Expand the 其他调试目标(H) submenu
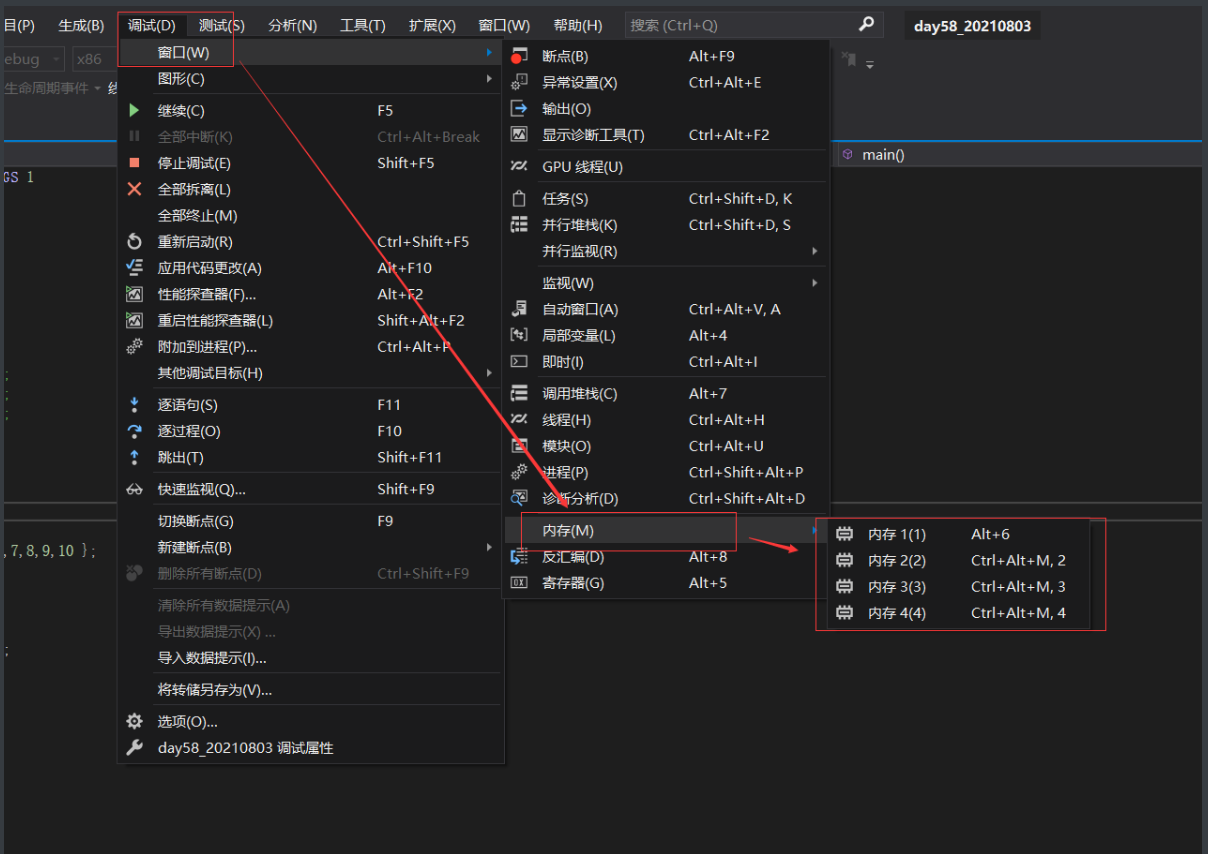The image size is (1208, 854). coord(311,373)
